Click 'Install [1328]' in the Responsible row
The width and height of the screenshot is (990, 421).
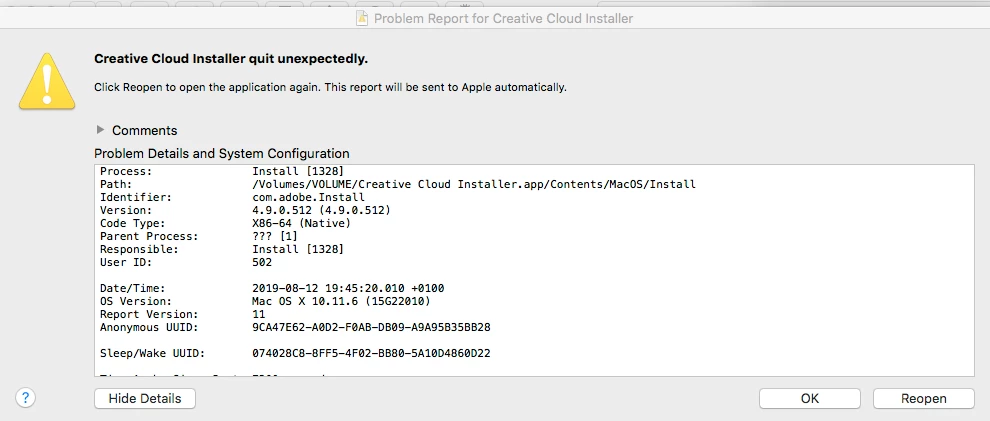(298, 249)
